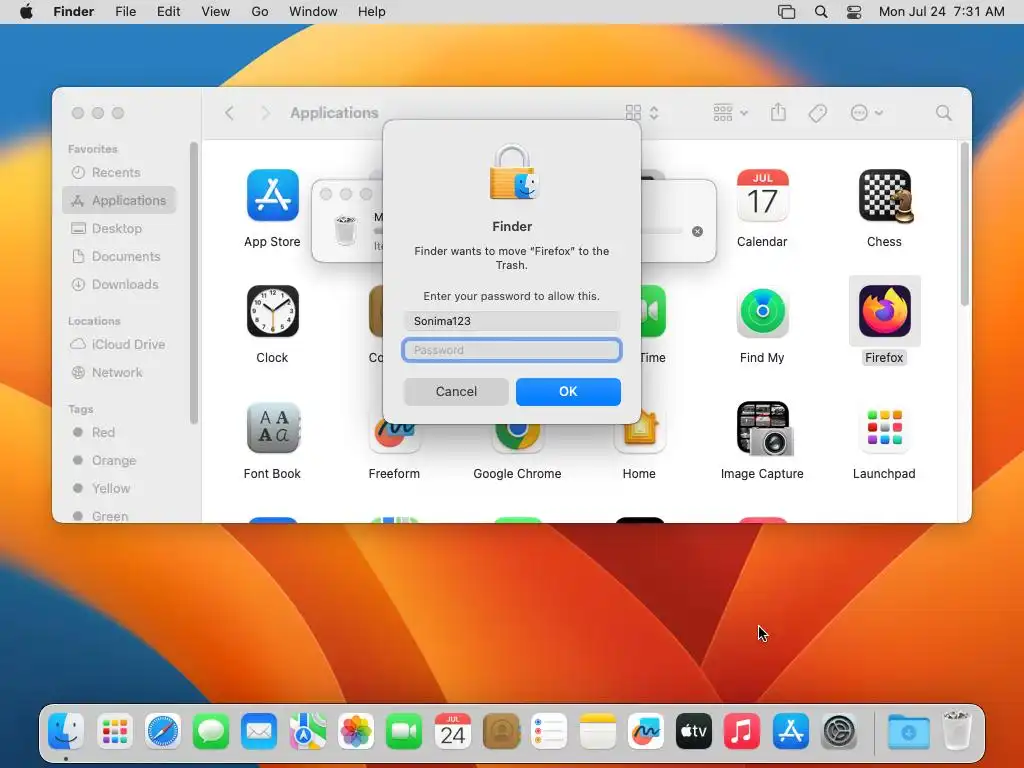Go forward in Finder window
1024x768 pixels.
(264, 113)
